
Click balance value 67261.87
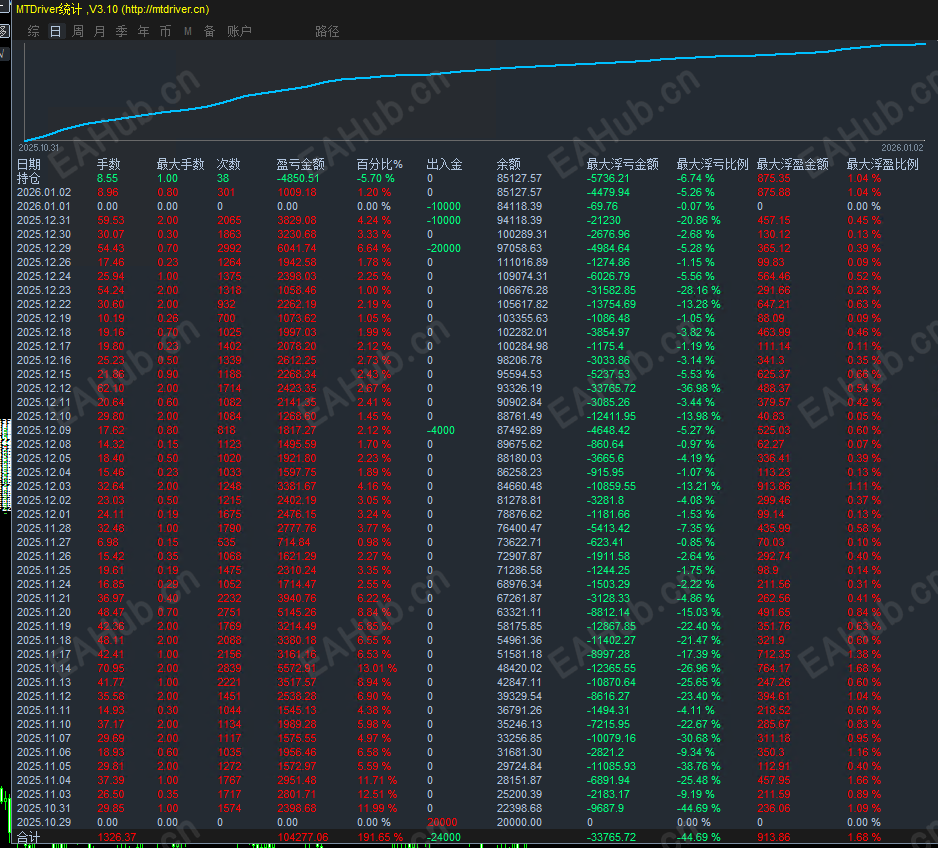tap(519, 598)
